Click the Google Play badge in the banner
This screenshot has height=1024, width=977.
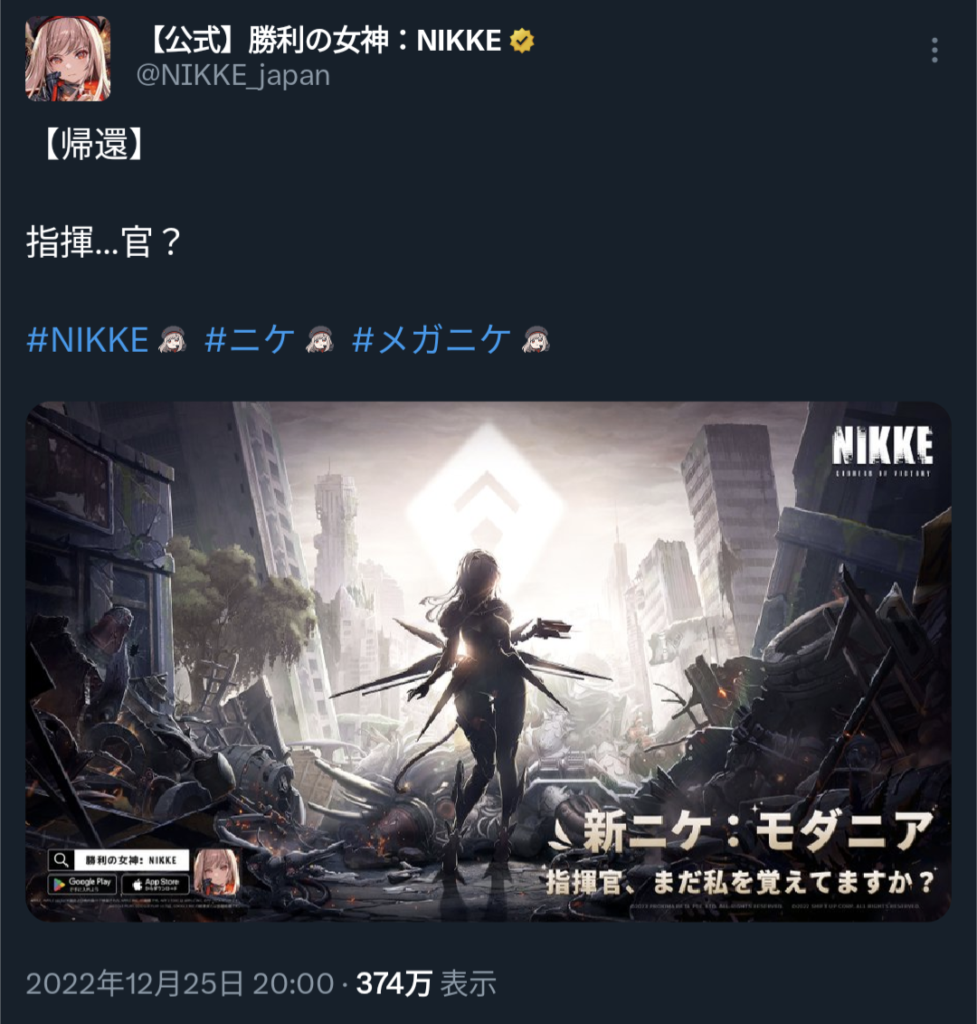coord(82,884)
